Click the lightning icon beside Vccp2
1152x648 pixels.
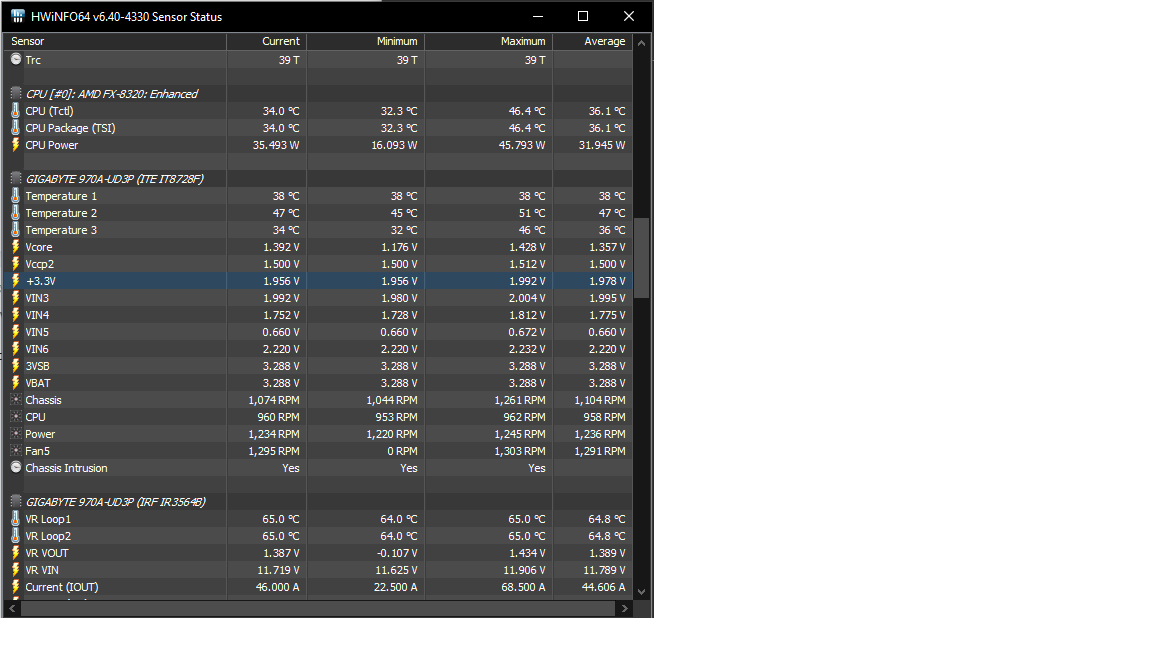click(x=16, y=264)
